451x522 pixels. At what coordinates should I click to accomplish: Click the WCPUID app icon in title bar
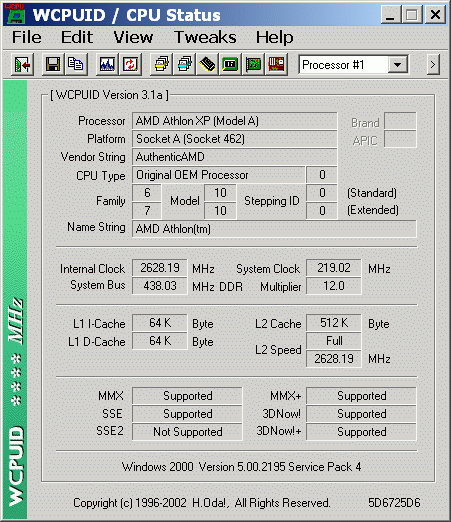pyautogui.click(x=15, y=14)
